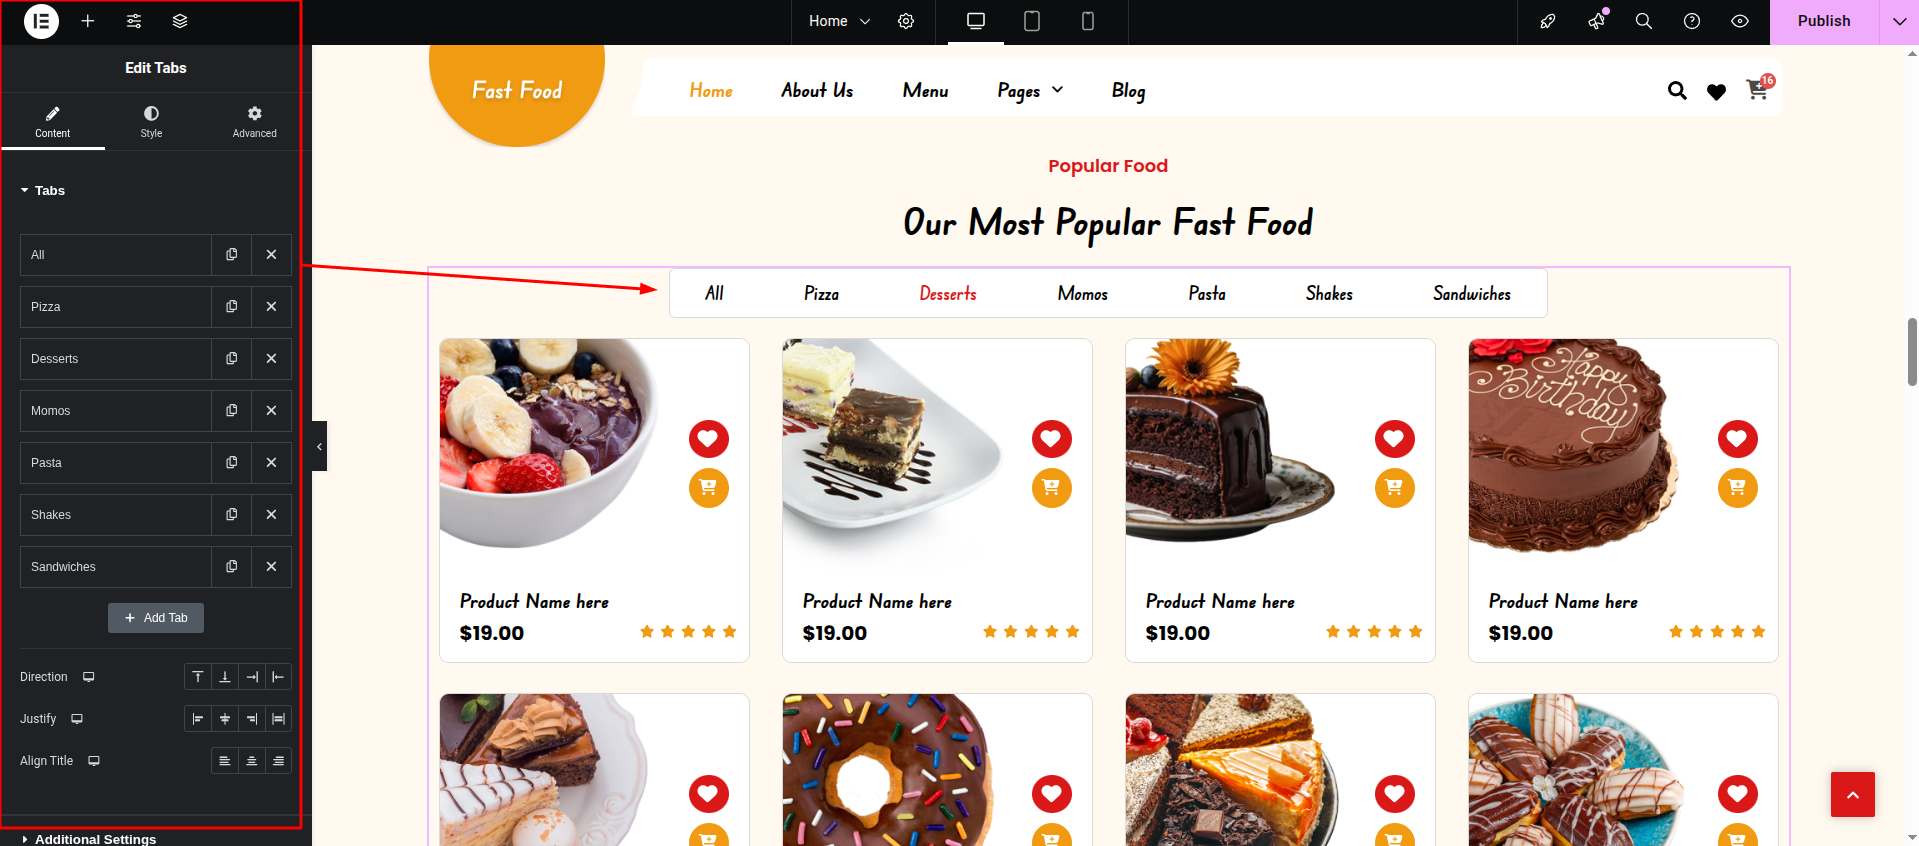
Task: Set Justify to stretch option
Action: pos(278,719)
